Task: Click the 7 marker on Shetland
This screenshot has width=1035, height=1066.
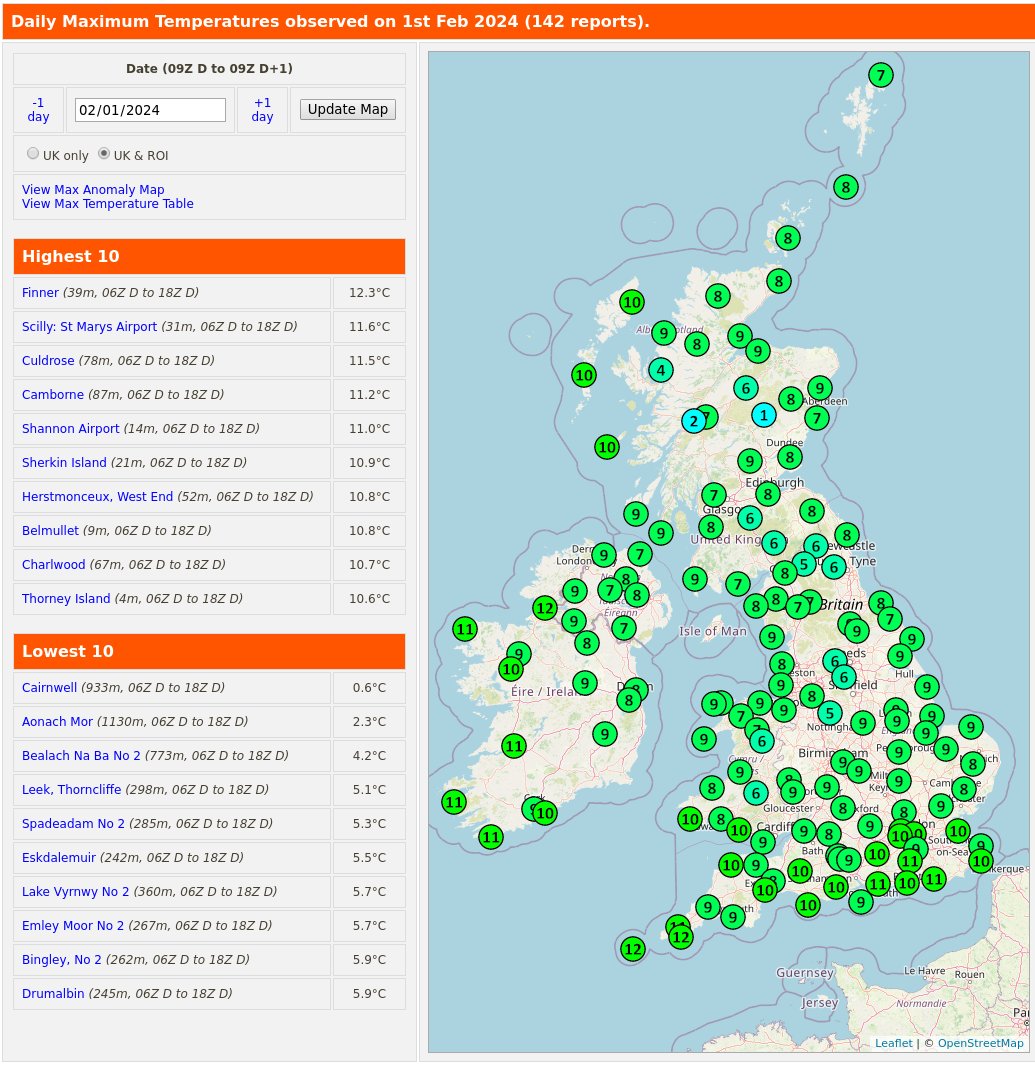Action: click(x=881, y=75)
